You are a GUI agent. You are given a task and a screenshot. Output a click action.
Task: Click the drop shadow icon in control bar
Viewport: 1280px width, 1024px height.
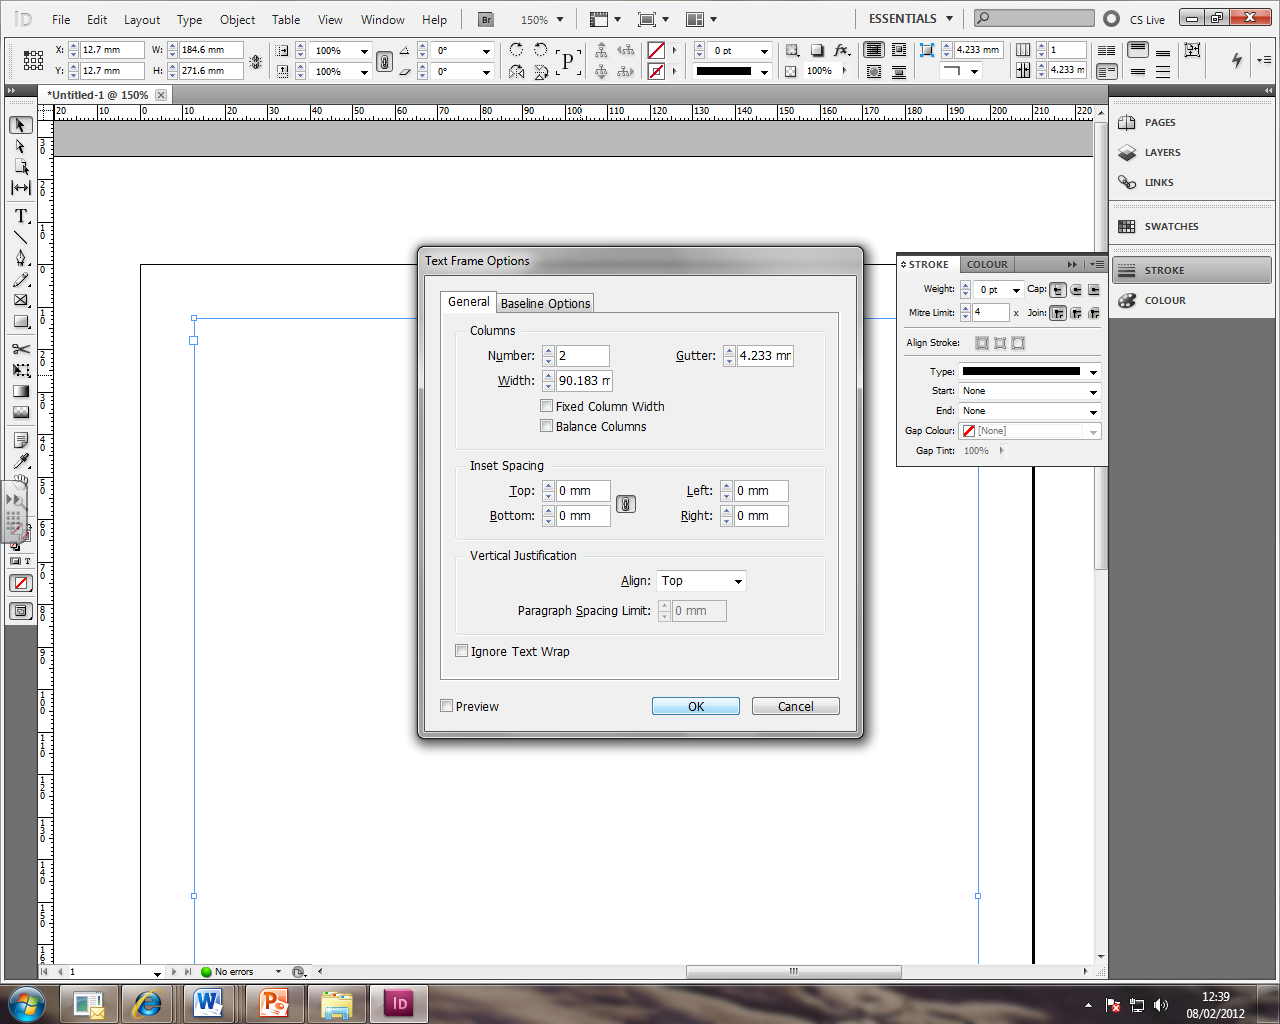817,50
